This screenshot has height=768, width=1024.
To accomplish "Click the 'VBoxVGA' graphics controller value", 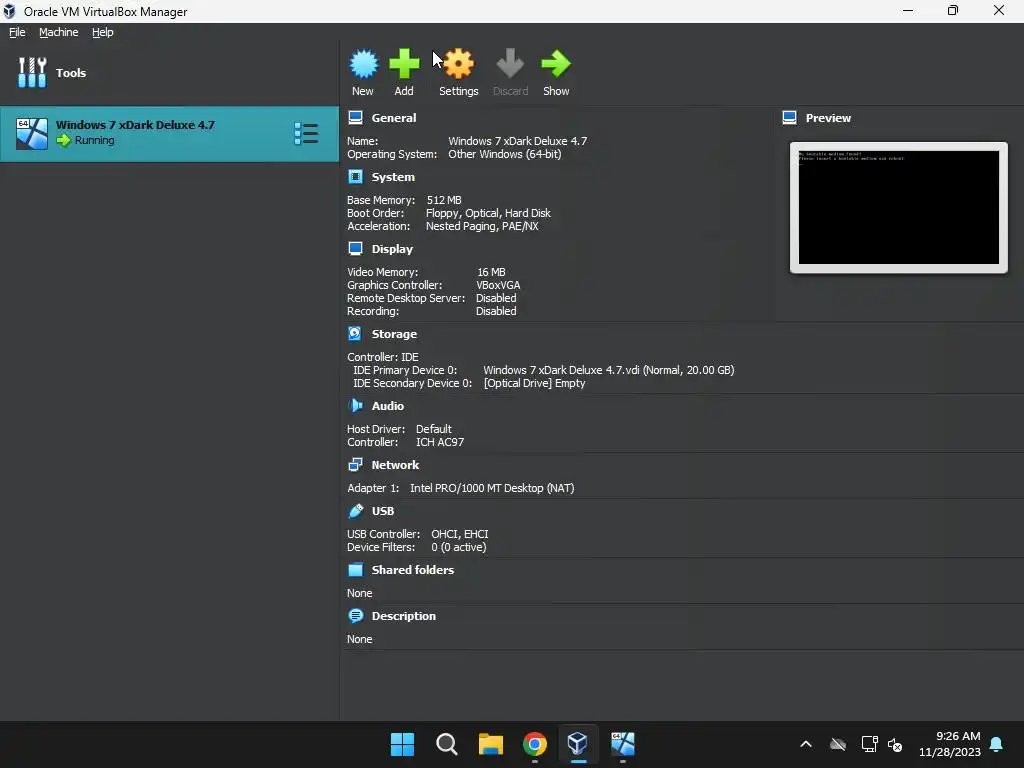I will pos(498,285).
